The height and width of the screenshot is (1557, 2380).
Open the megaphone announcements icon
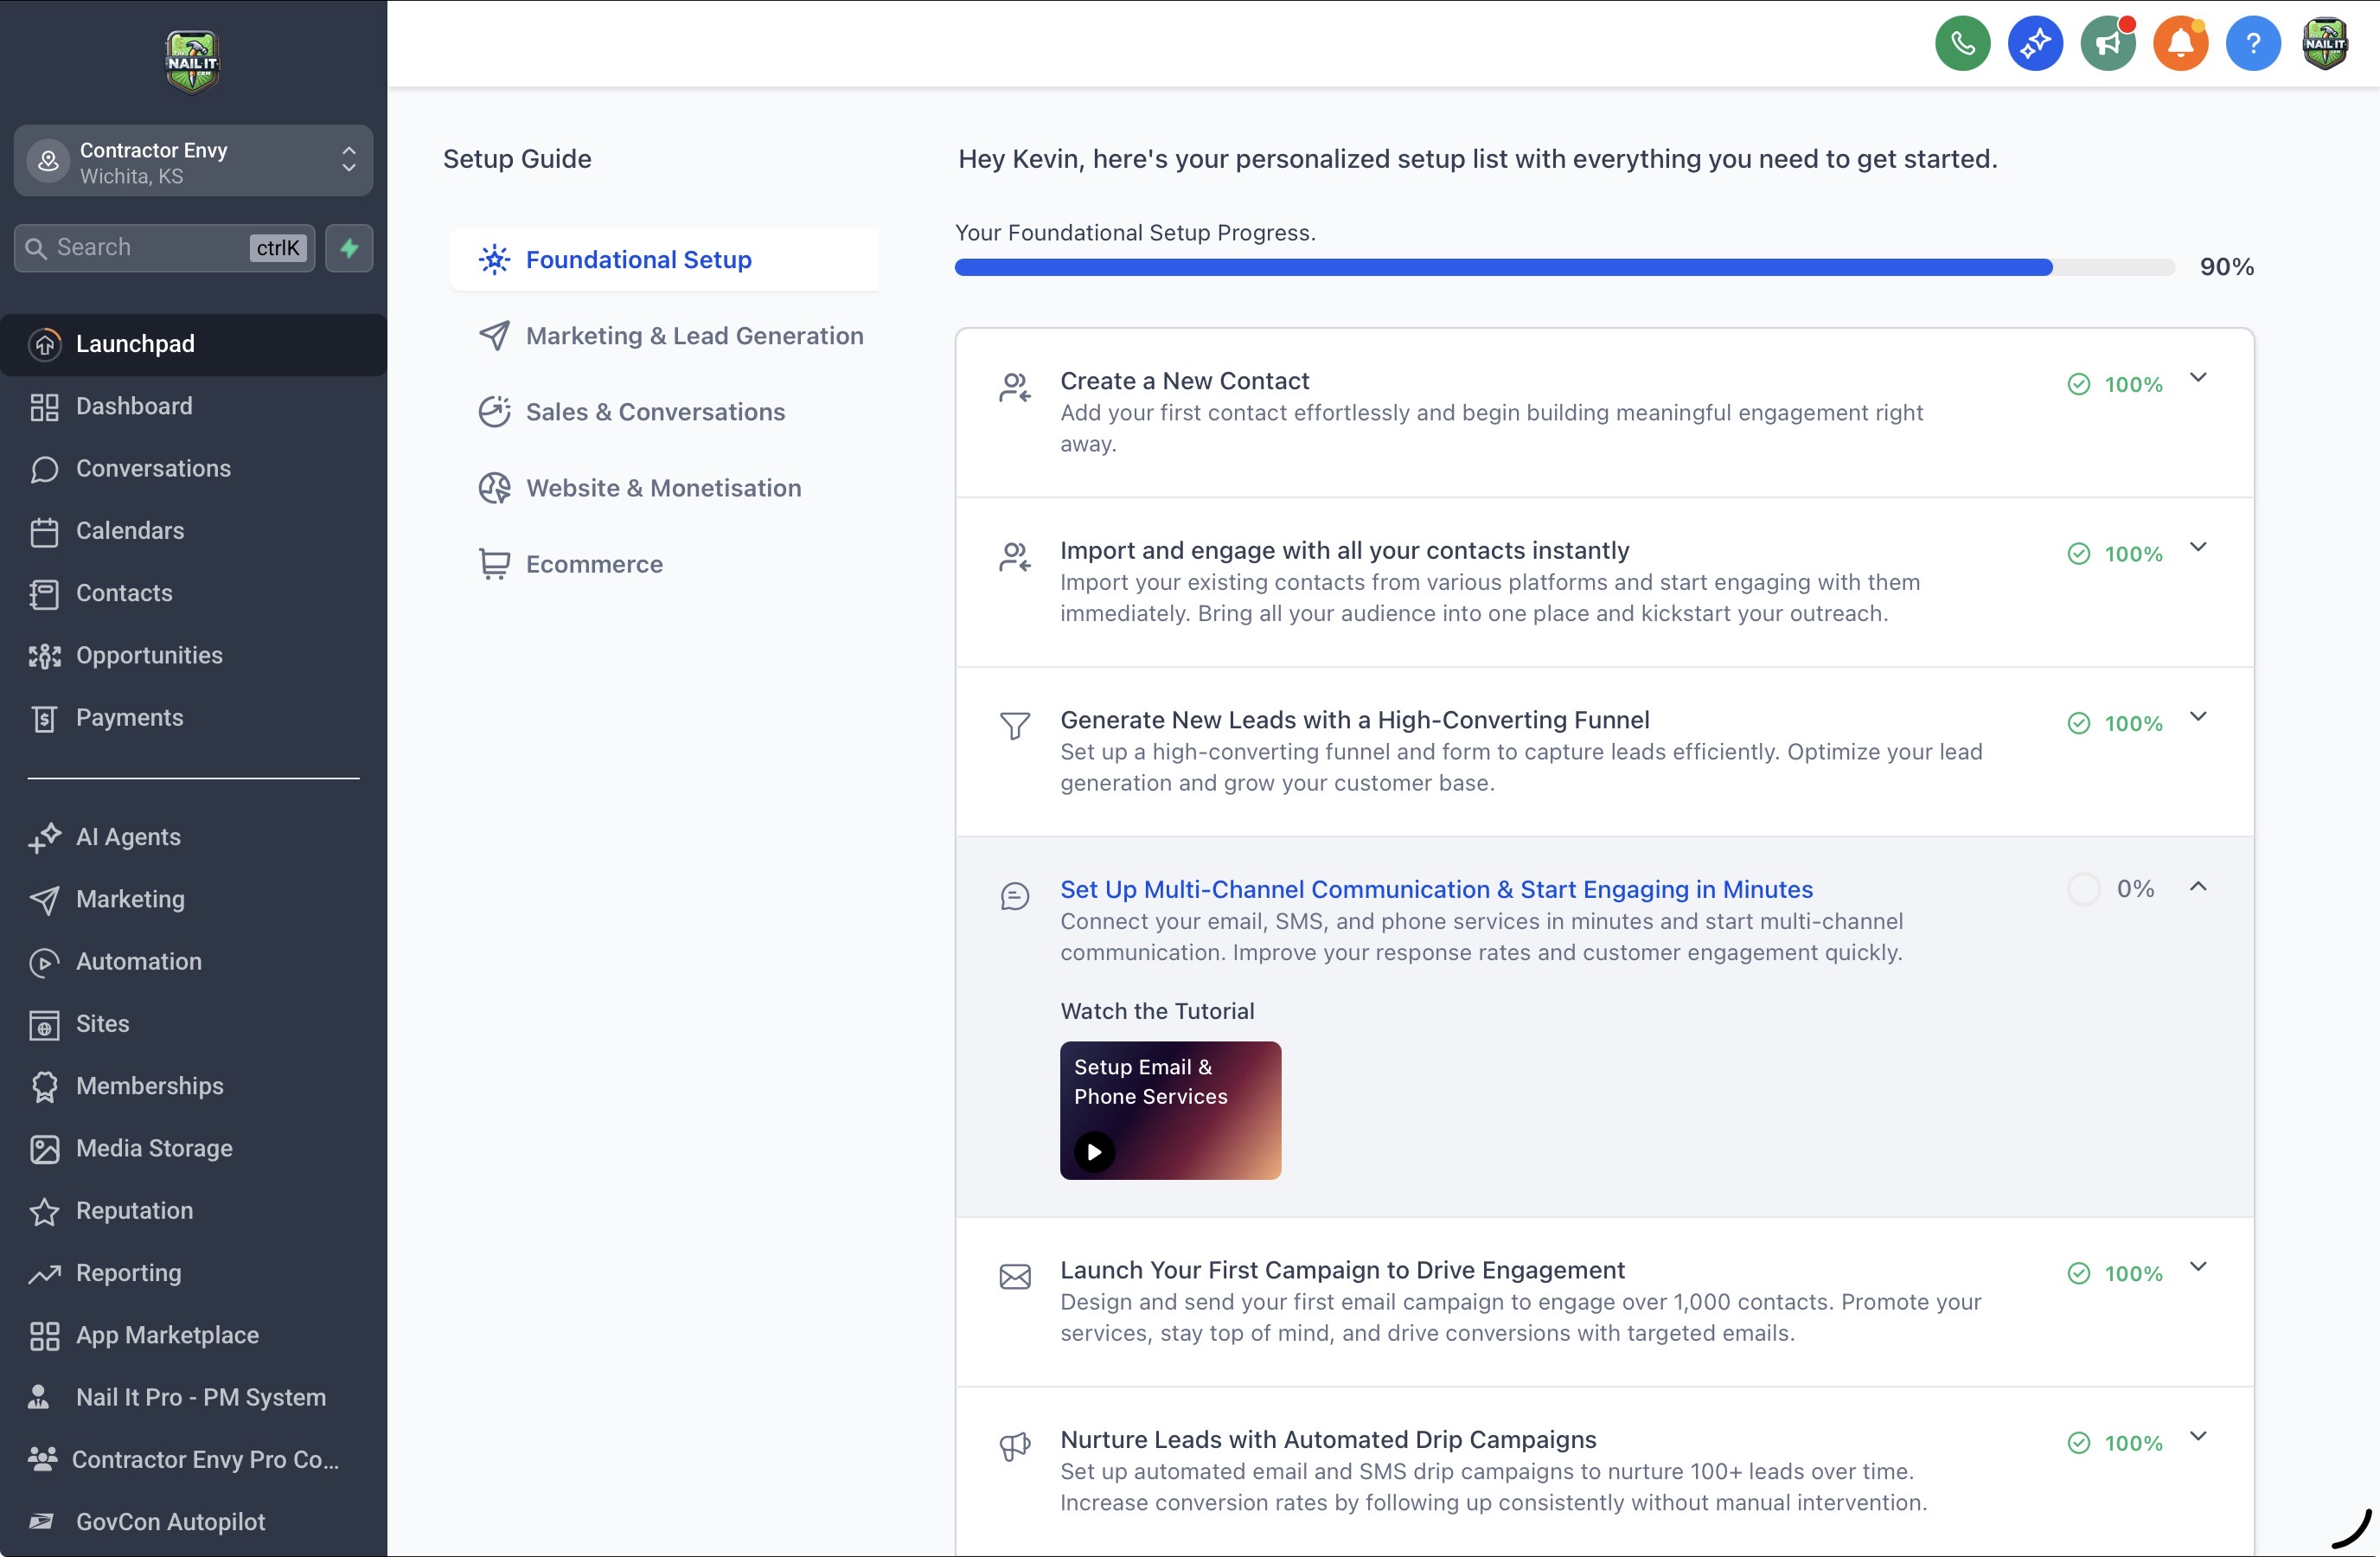(x=2107, y=43)
